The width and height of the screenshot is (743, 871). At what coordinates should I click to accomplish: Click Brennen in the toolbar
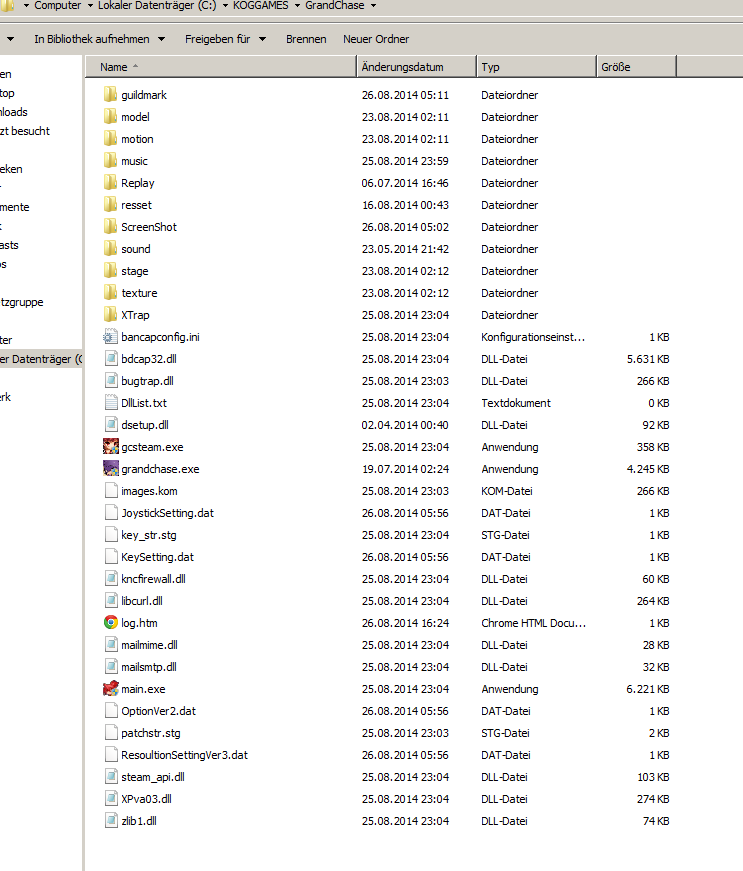[x=306, y=39]
